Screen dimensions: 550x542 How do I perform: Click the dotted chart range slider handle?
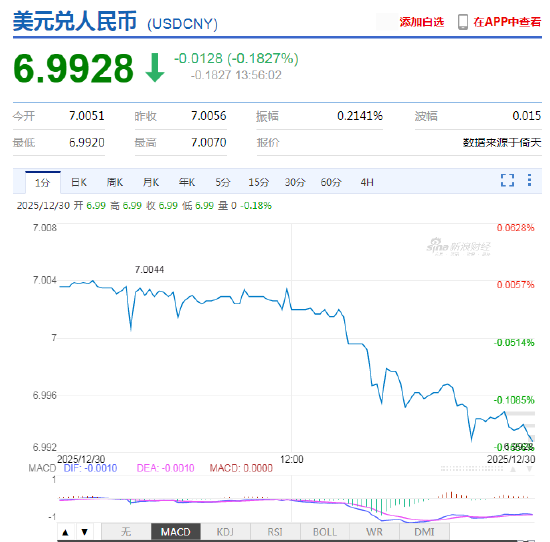pos(471,469)
